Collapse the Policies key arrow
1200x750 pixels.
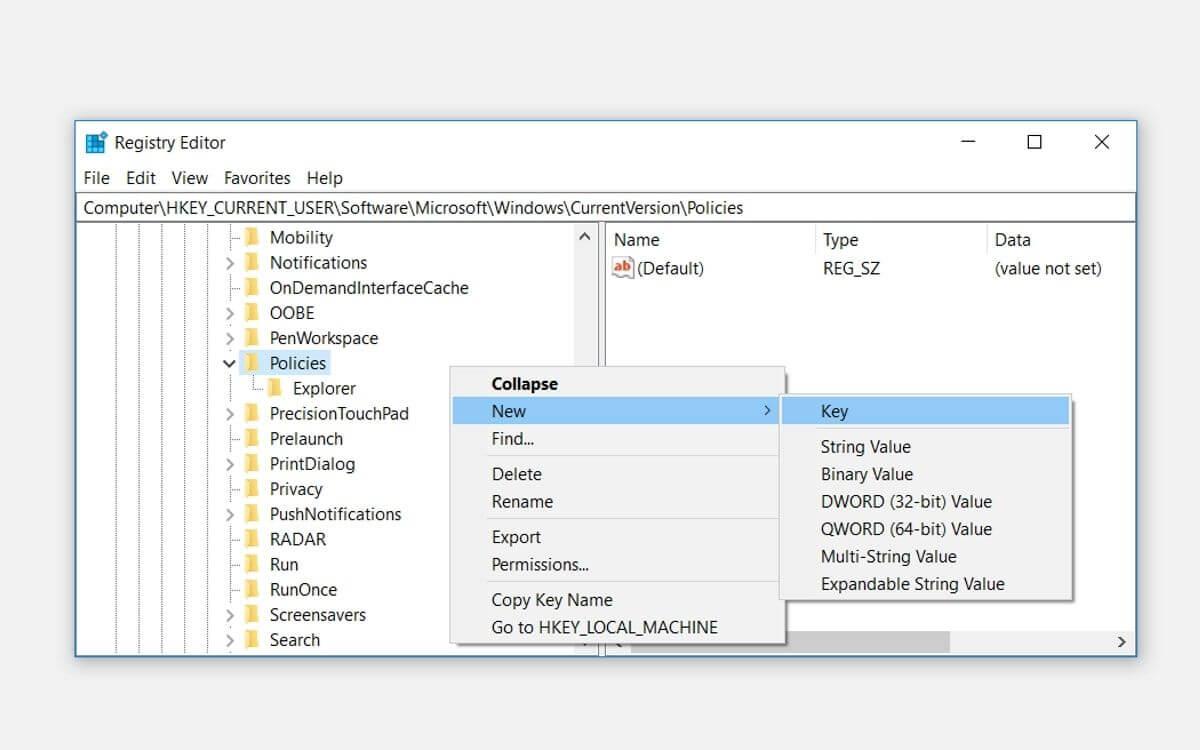pos(229,363)
